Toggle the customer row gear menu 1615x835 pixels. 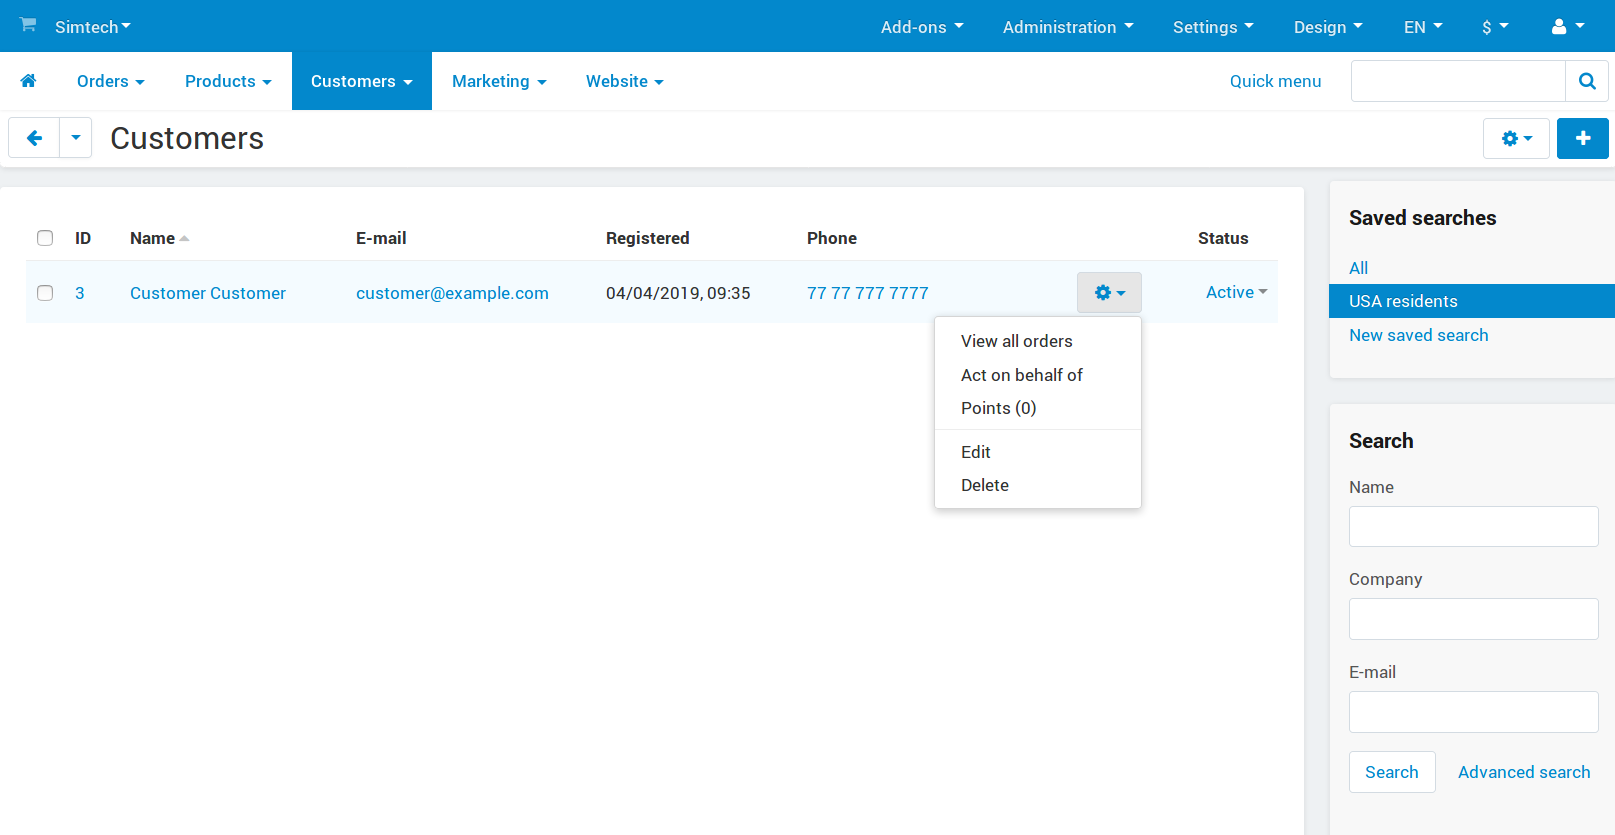pyautogui.click(x=1109, y=293)
